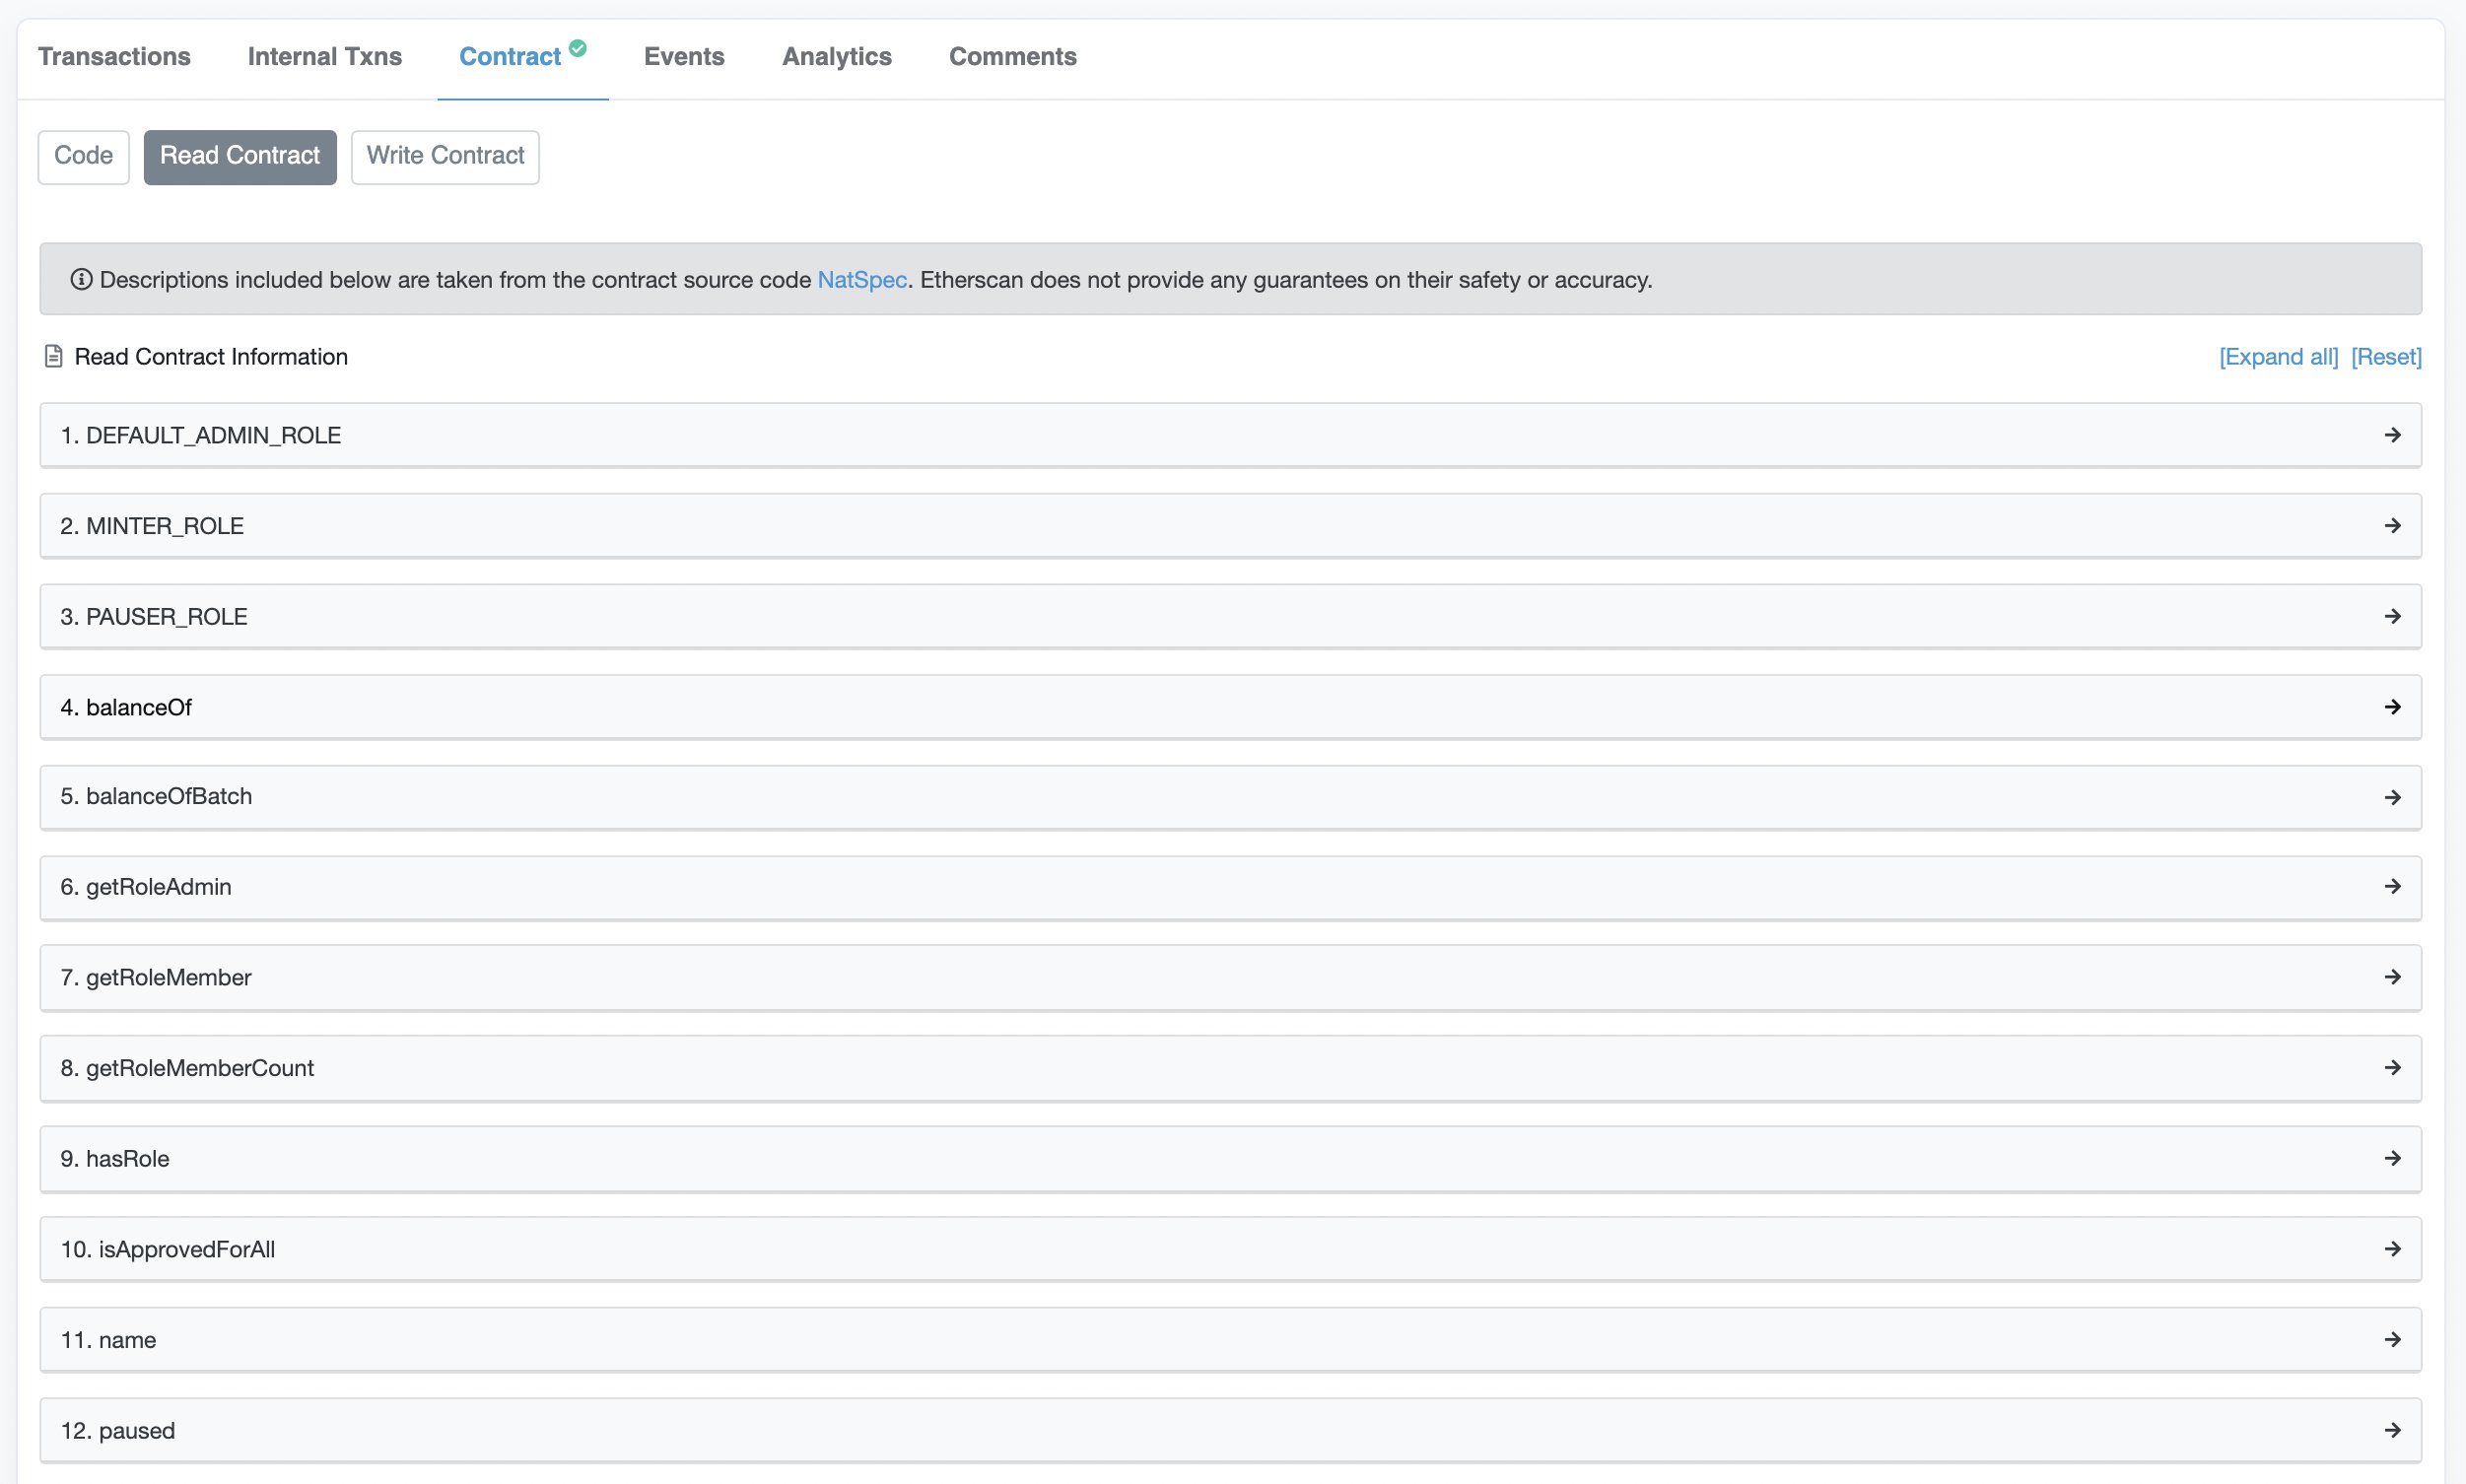Click the arrow icon on balanceOf row
Screen dimensions: 2466x1484
pyautogui.click(x=2392, y=707)
